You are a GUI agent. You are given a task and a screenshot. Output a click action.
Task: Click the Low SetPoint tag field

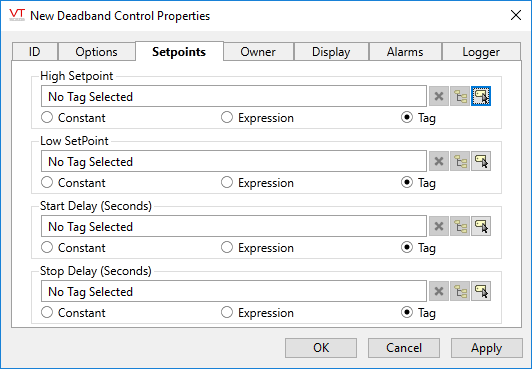point(234,161)
